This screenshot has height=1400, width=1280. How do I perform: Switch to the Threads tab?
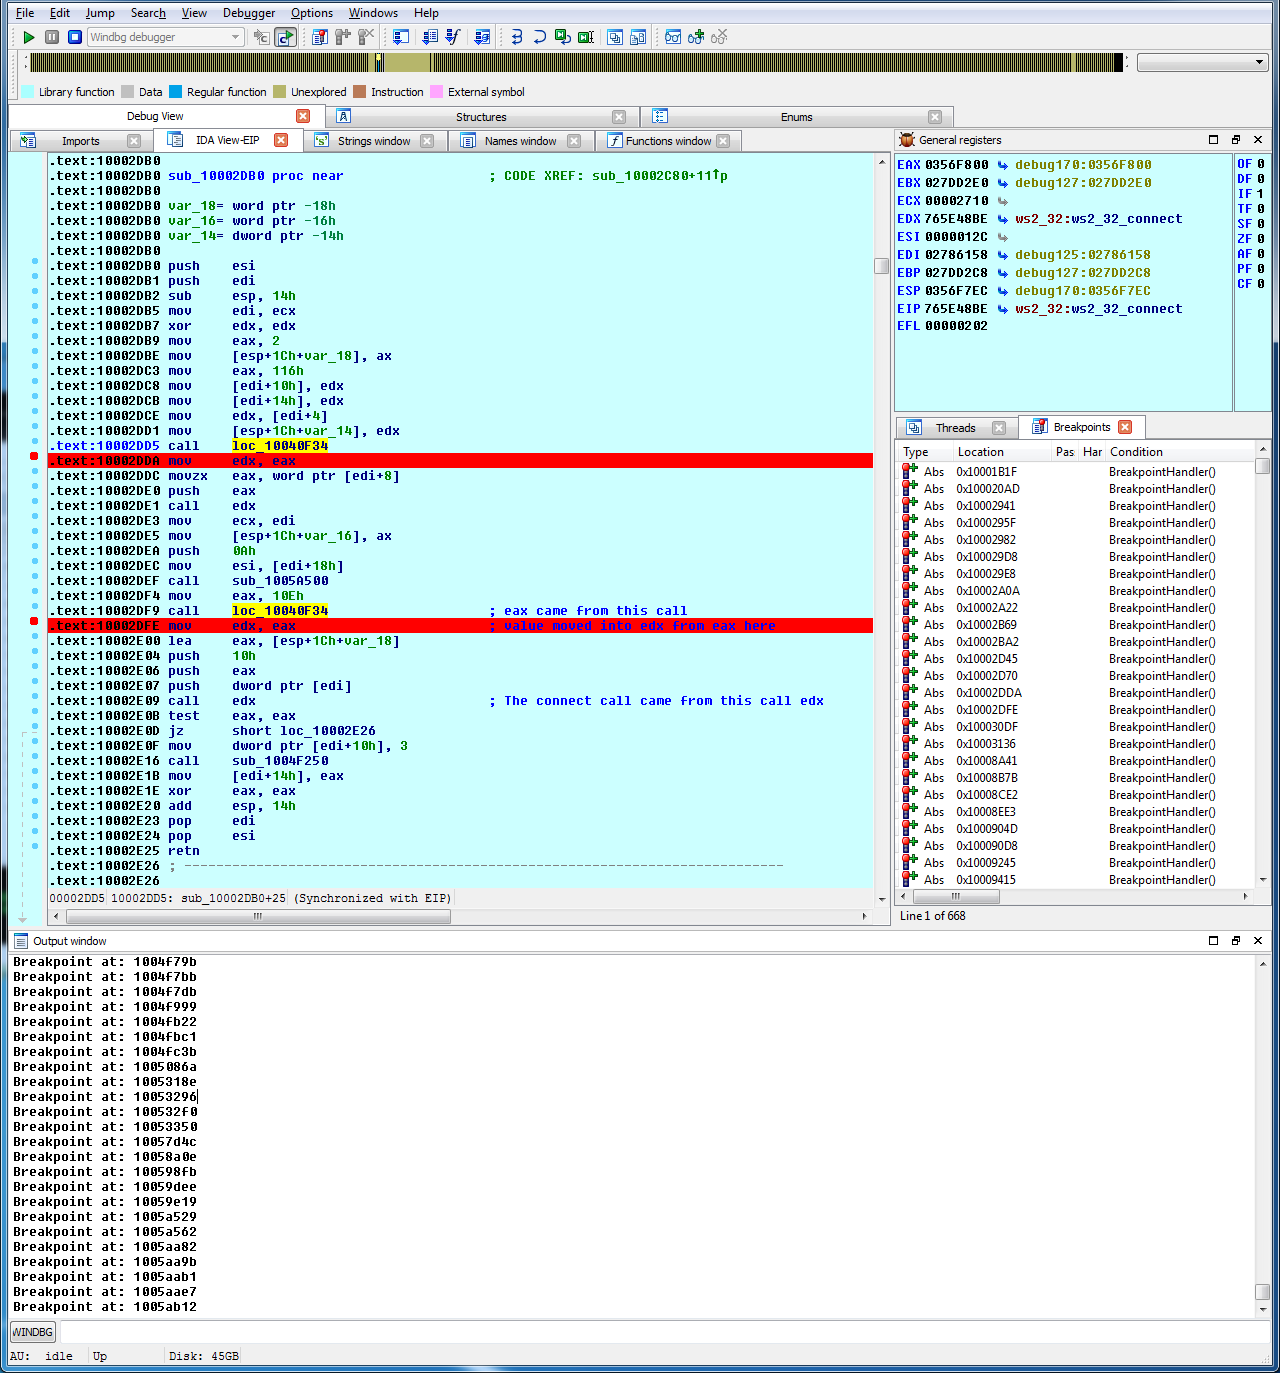(x=955, y=426)
